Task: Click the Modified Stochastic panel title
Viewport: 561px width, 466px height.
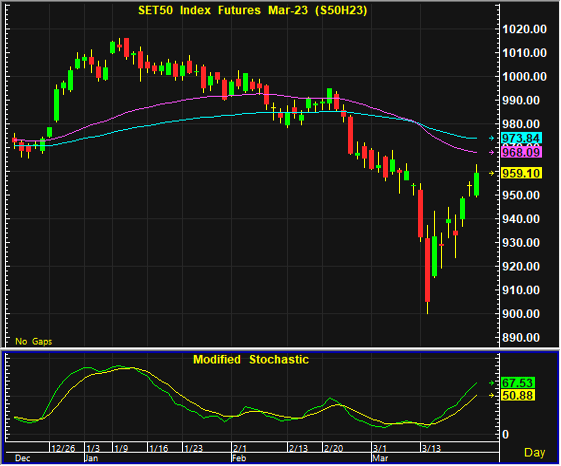Action: tap(251, 360)
